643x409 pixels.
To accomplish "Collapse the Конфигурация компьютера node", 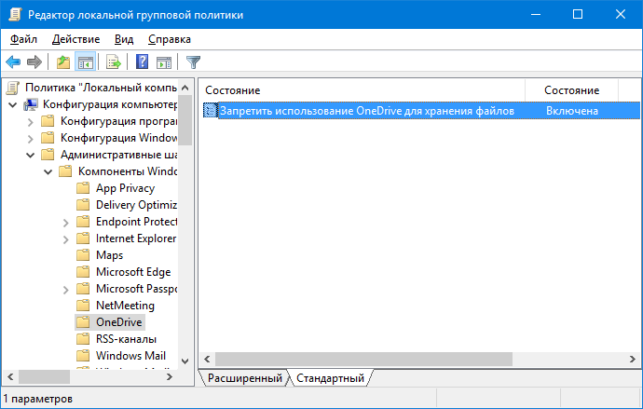I will click(x=13, y=105).
